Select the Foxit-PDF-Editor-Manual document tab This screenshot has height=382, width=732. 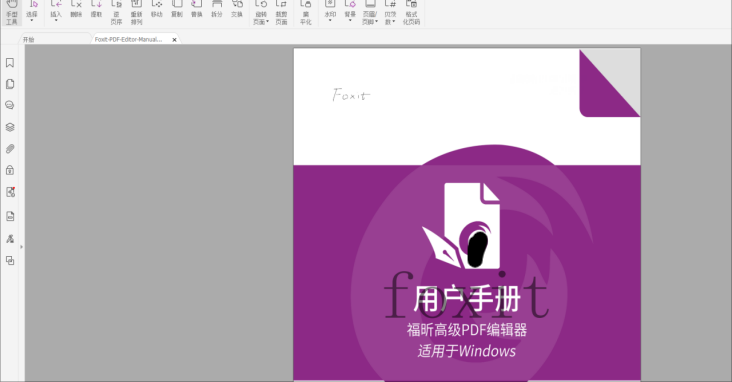128,40
